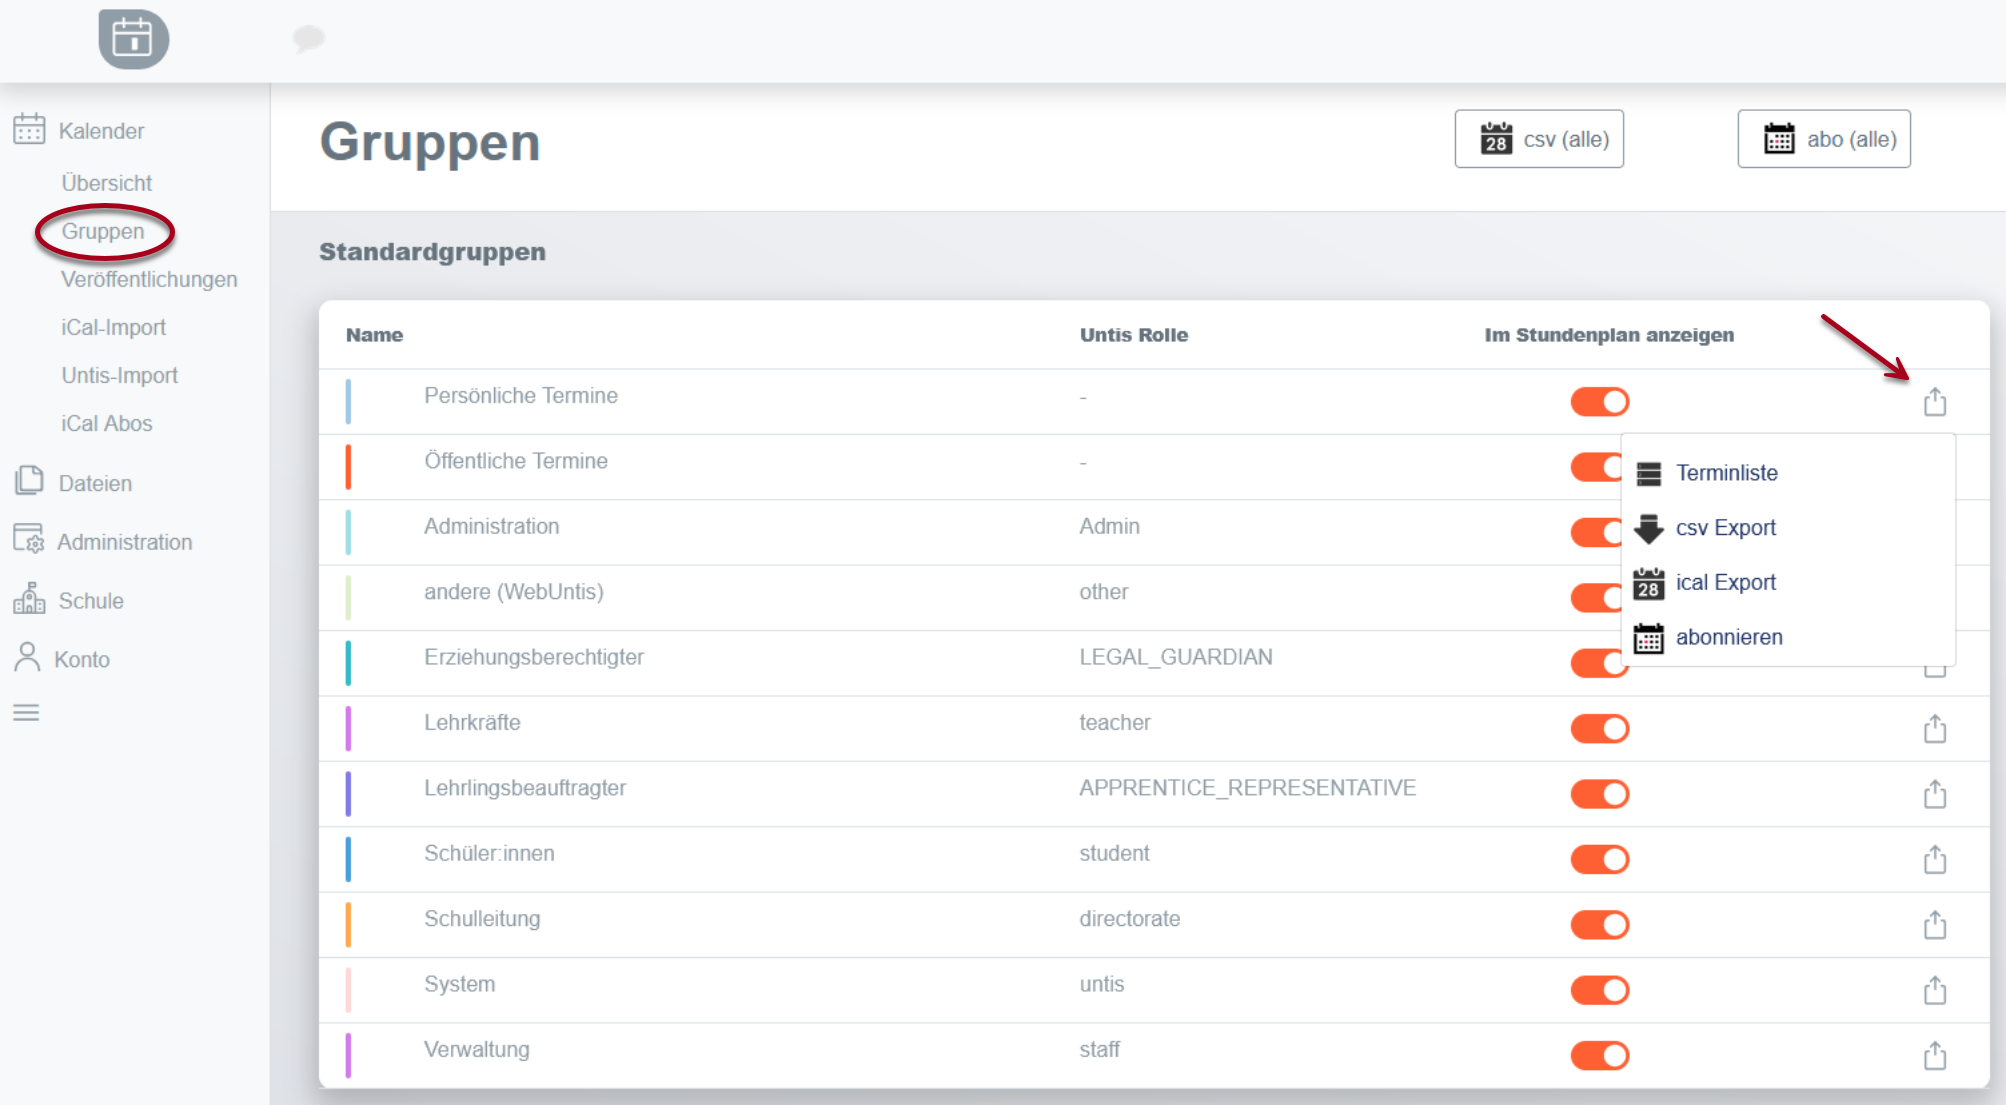The height and width of the screenshot is (1105, 2006).
Task: Click the Im Stundenplan anzeigen column header
Action: click(x=1609, y=335)
